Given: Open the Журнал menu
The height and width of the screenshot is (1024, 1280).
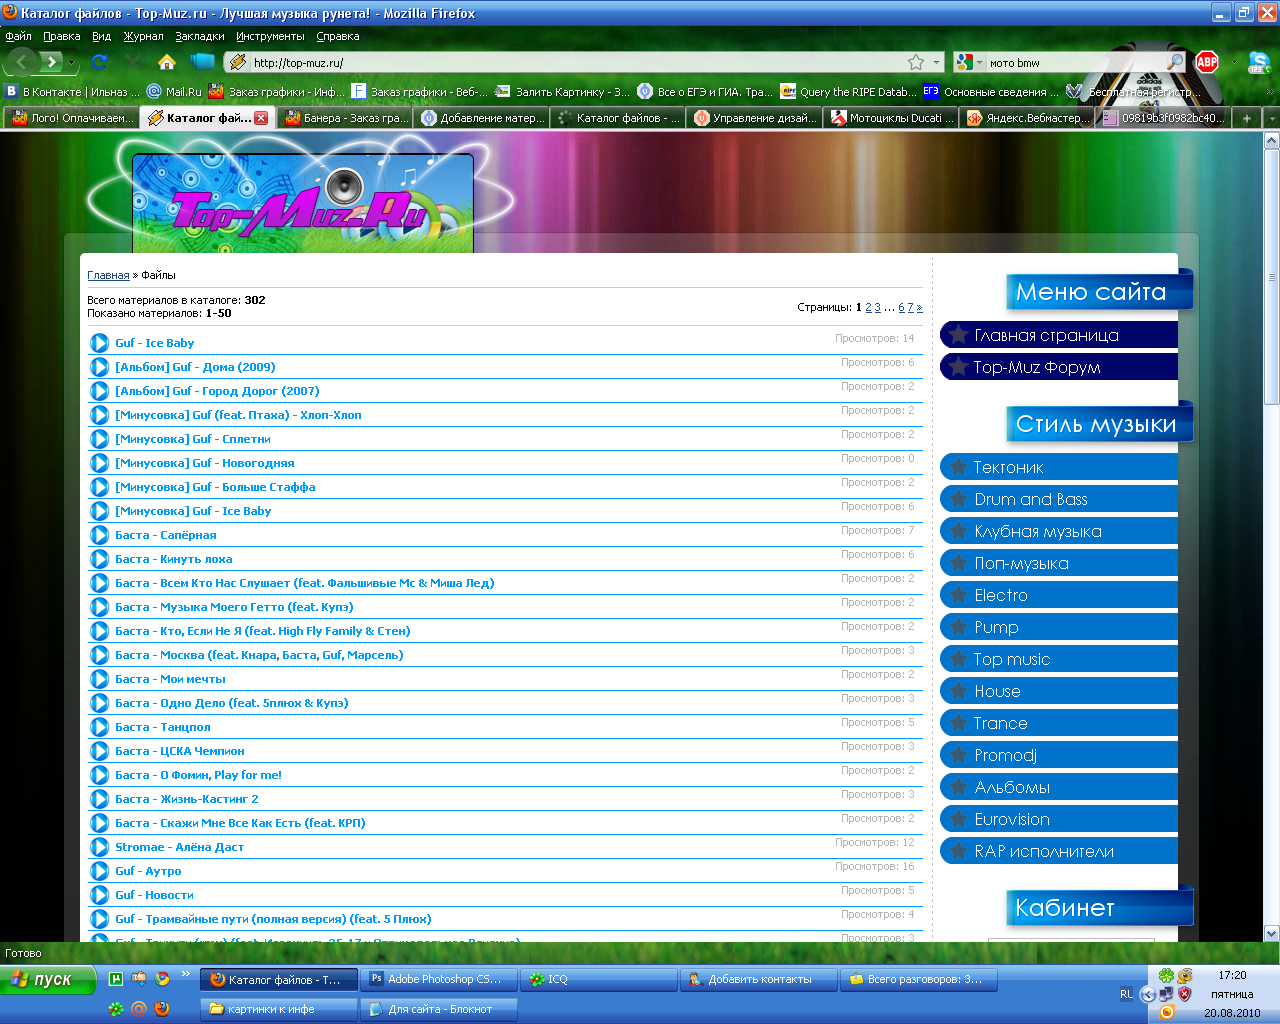Looking at the screenshot, I should click(x=143, y=36).
